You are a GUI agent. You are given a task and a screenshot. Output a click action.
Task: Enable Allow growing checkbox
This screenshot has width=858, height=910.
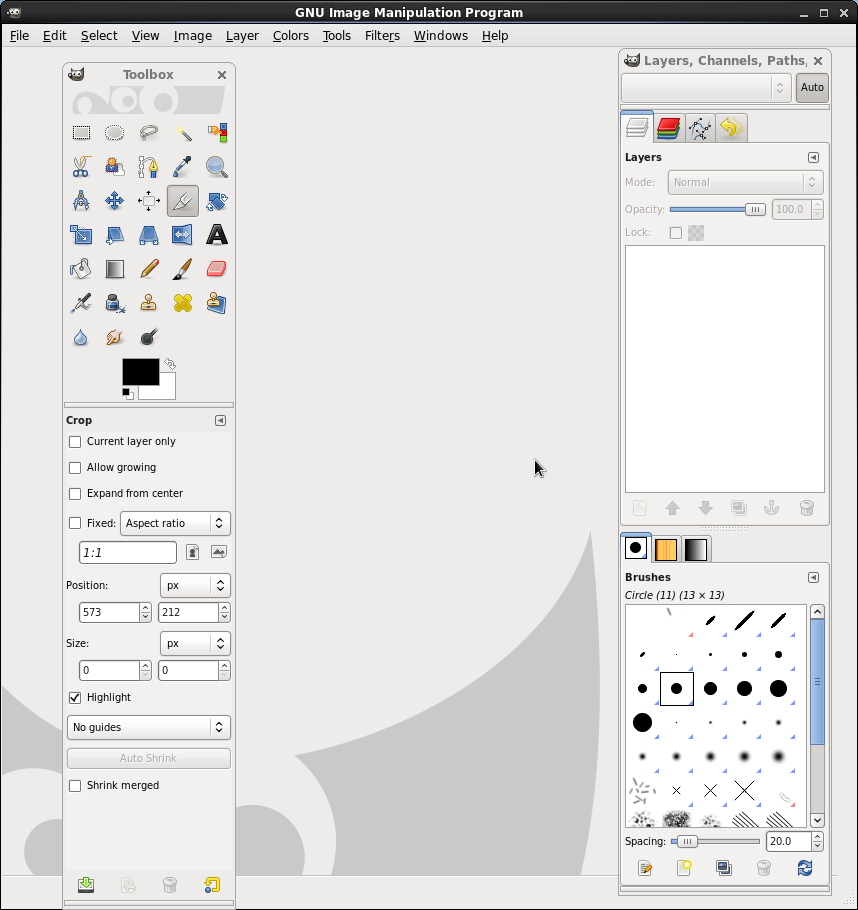point(75,468)
